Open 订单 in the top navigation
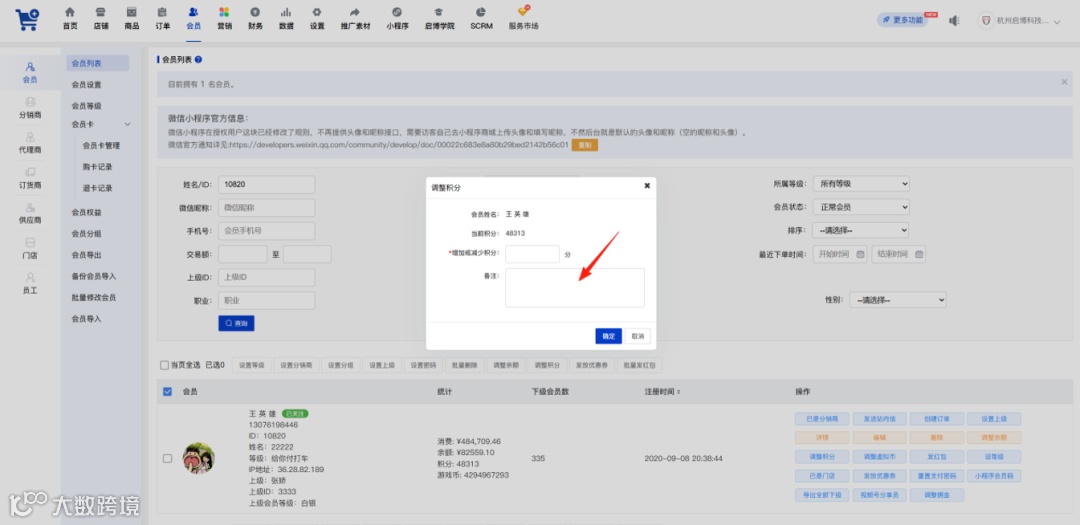This screenshot has height=525, width=1080. [x=163, y=18]
